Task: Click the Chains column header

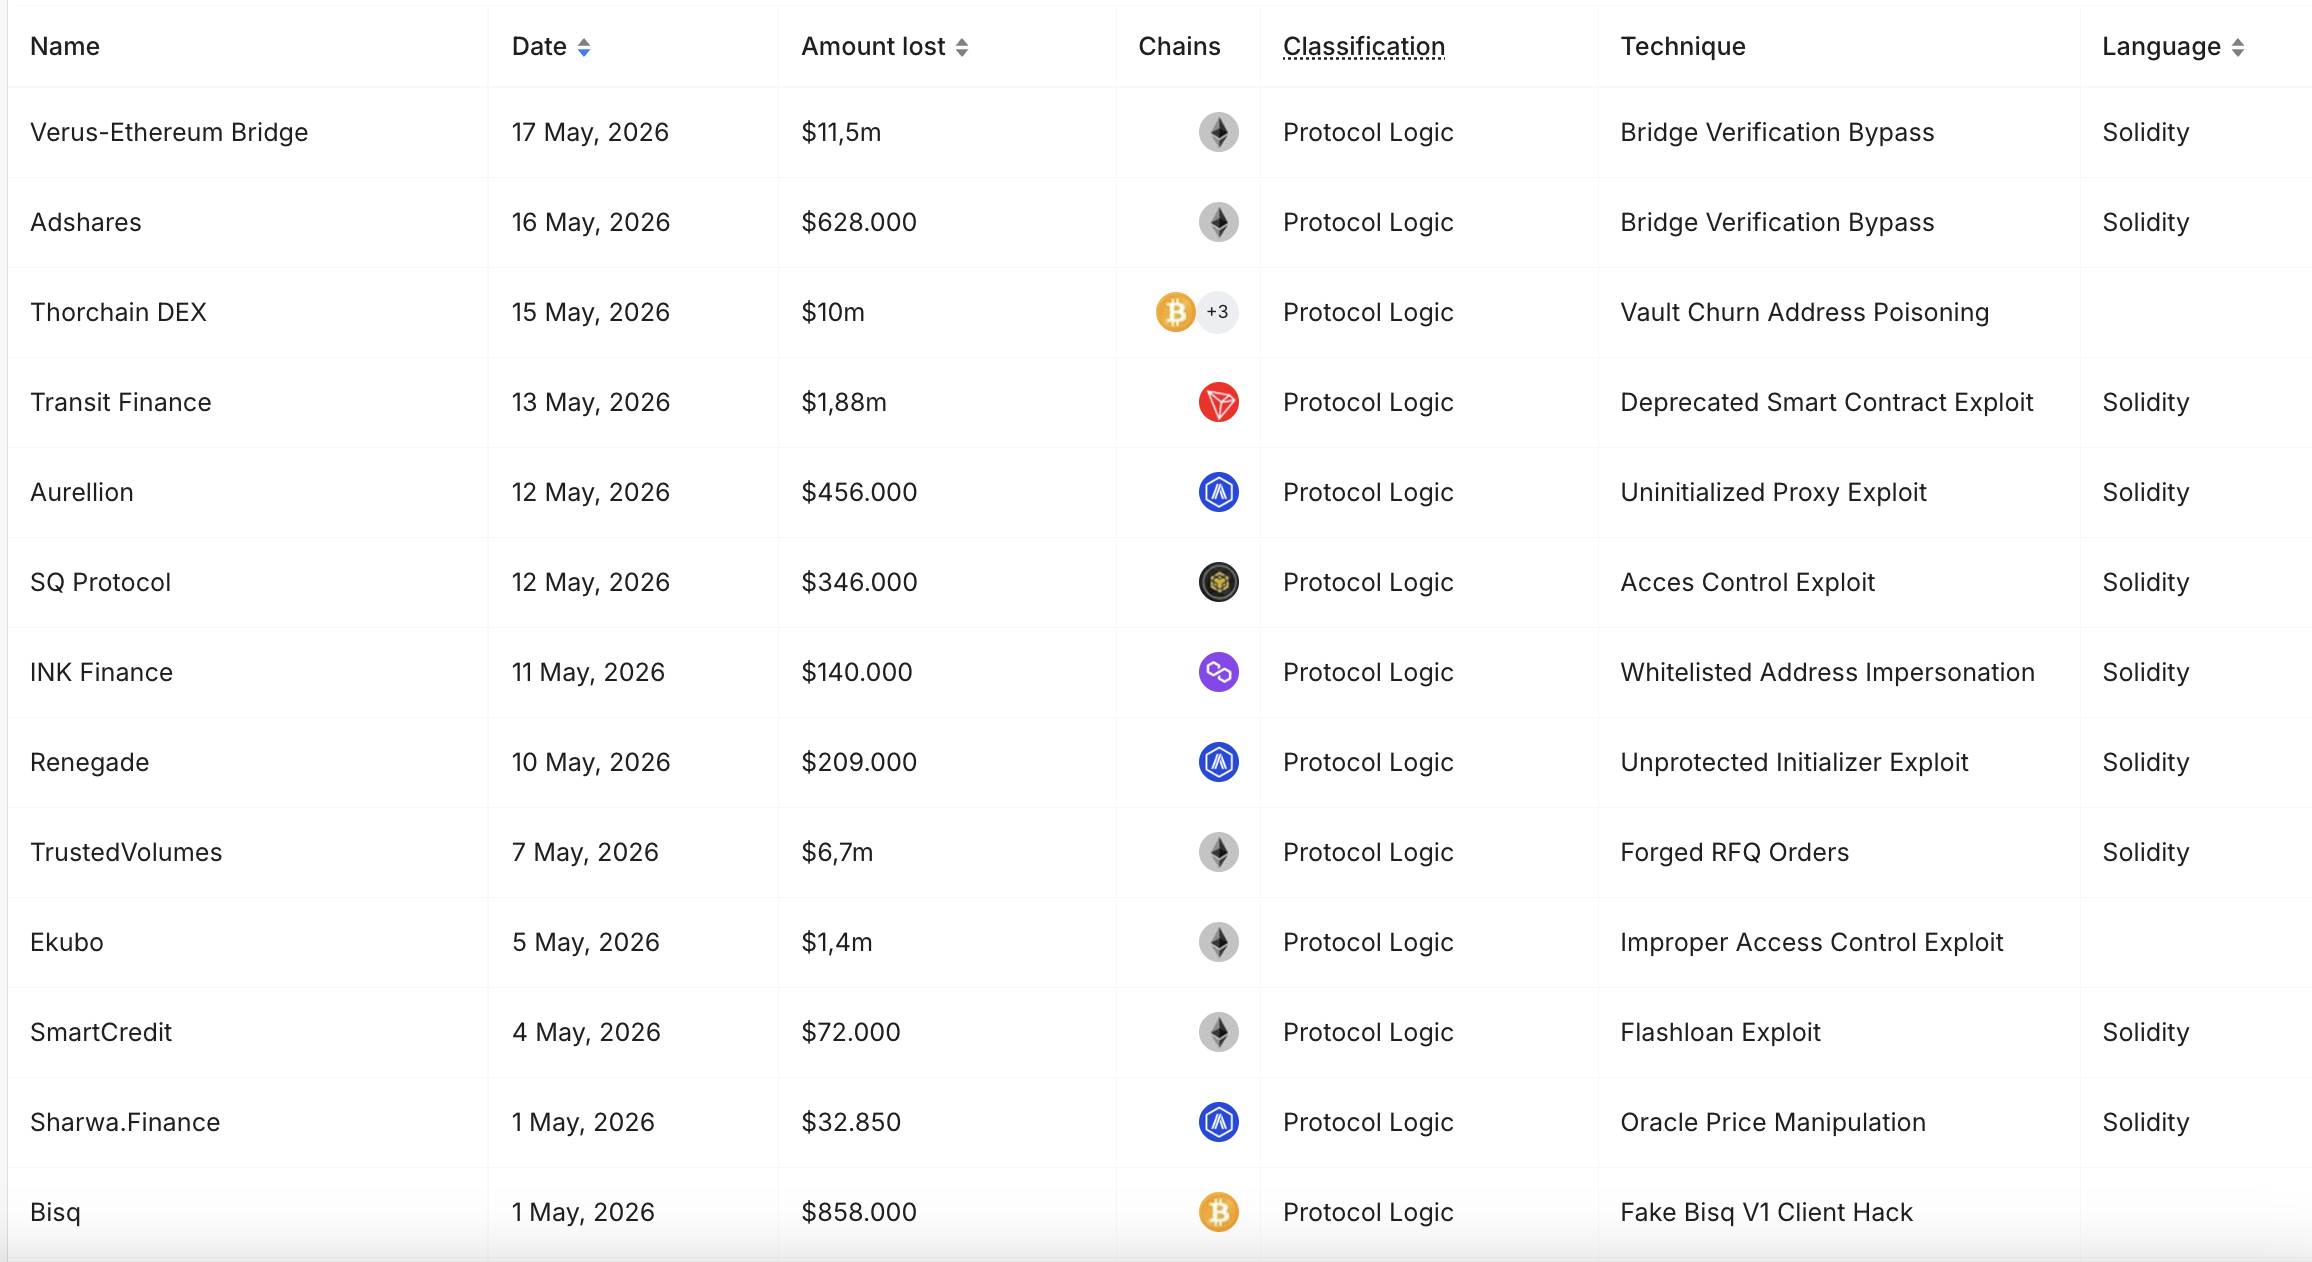Action: point(1179,47)
